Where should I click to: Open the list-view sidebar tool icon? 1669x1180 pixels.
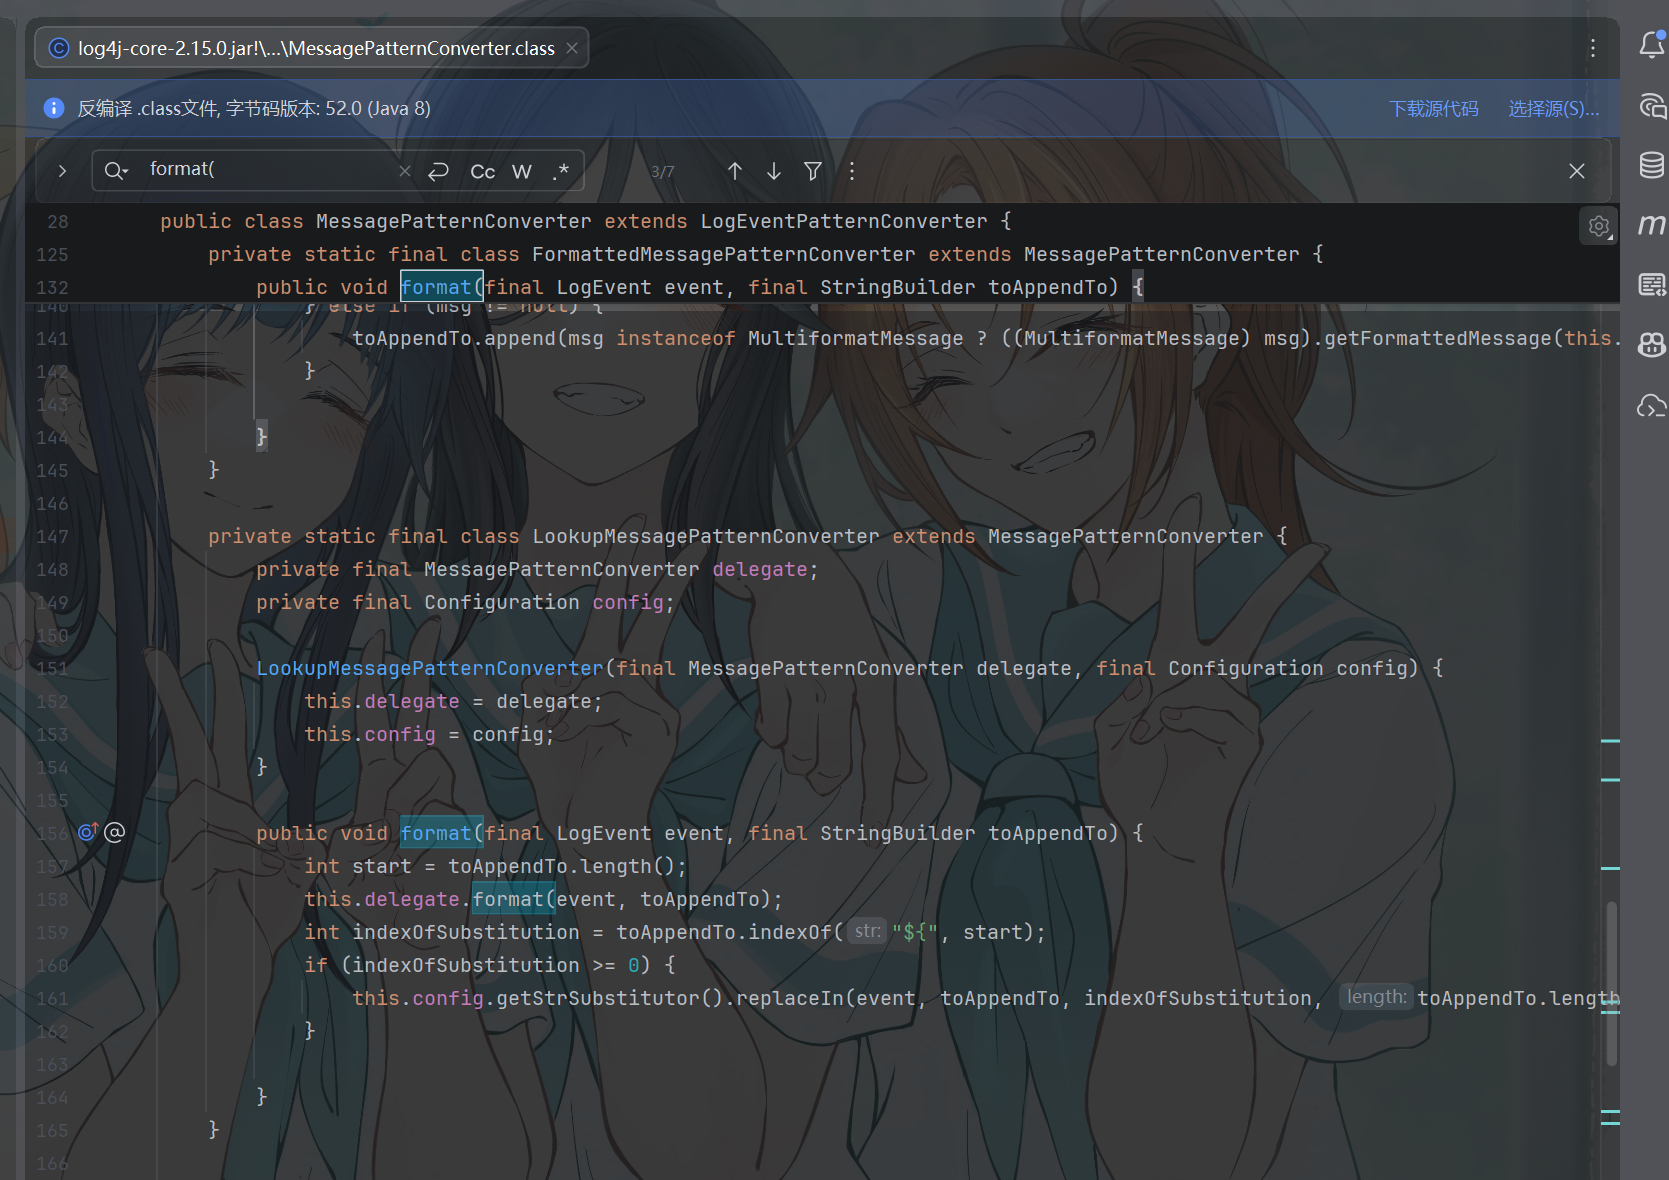coord(1651,285)
